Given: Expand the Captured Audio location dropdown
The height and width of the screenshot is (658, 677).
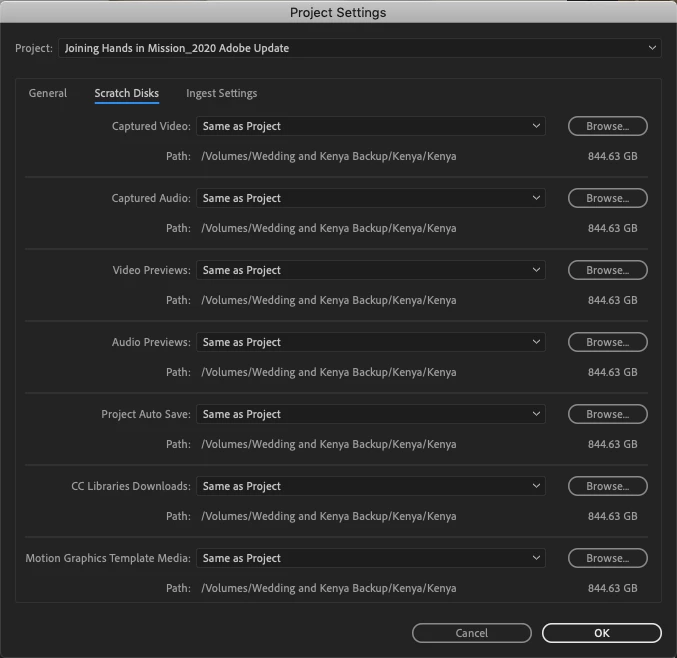Looking at the screenshot, I should tap(371, 198).
